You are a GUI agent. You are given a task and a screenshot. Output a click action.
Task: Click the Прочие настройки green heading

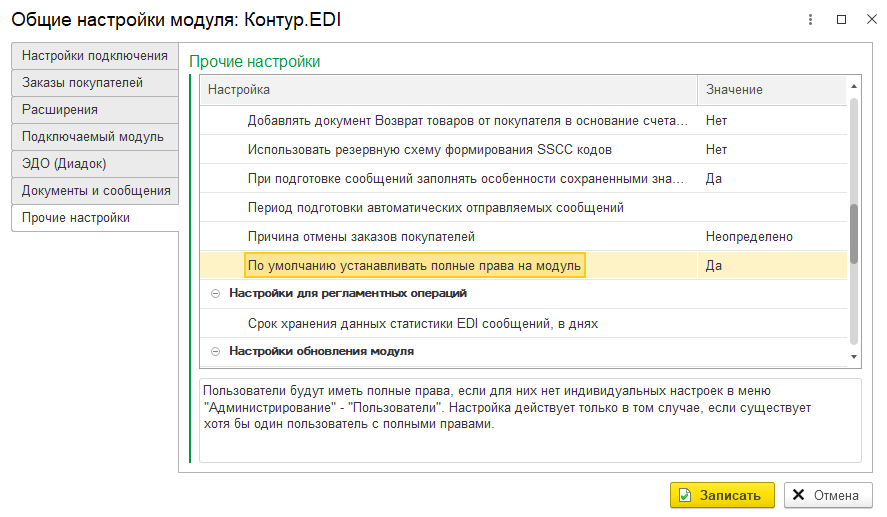click(255, 61)
